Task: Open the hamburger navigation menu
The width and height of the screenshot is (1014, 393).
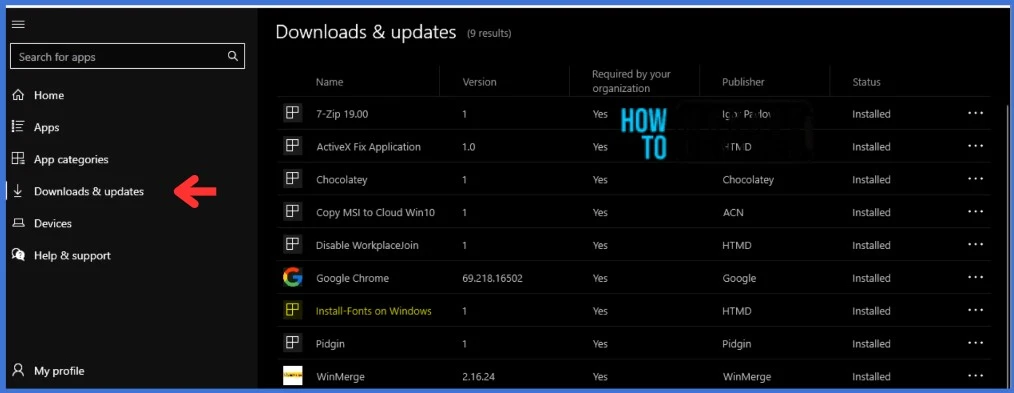Action: click(x=19, y=25)
